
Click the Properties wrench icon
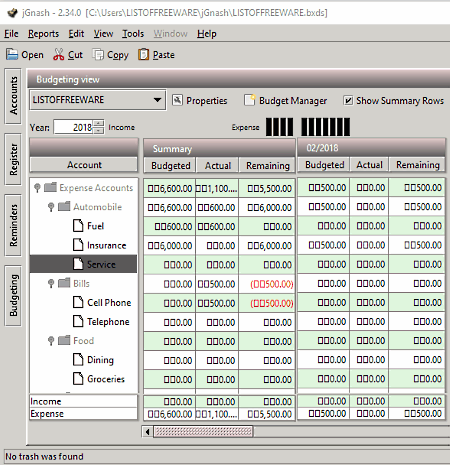coord(177,100)
